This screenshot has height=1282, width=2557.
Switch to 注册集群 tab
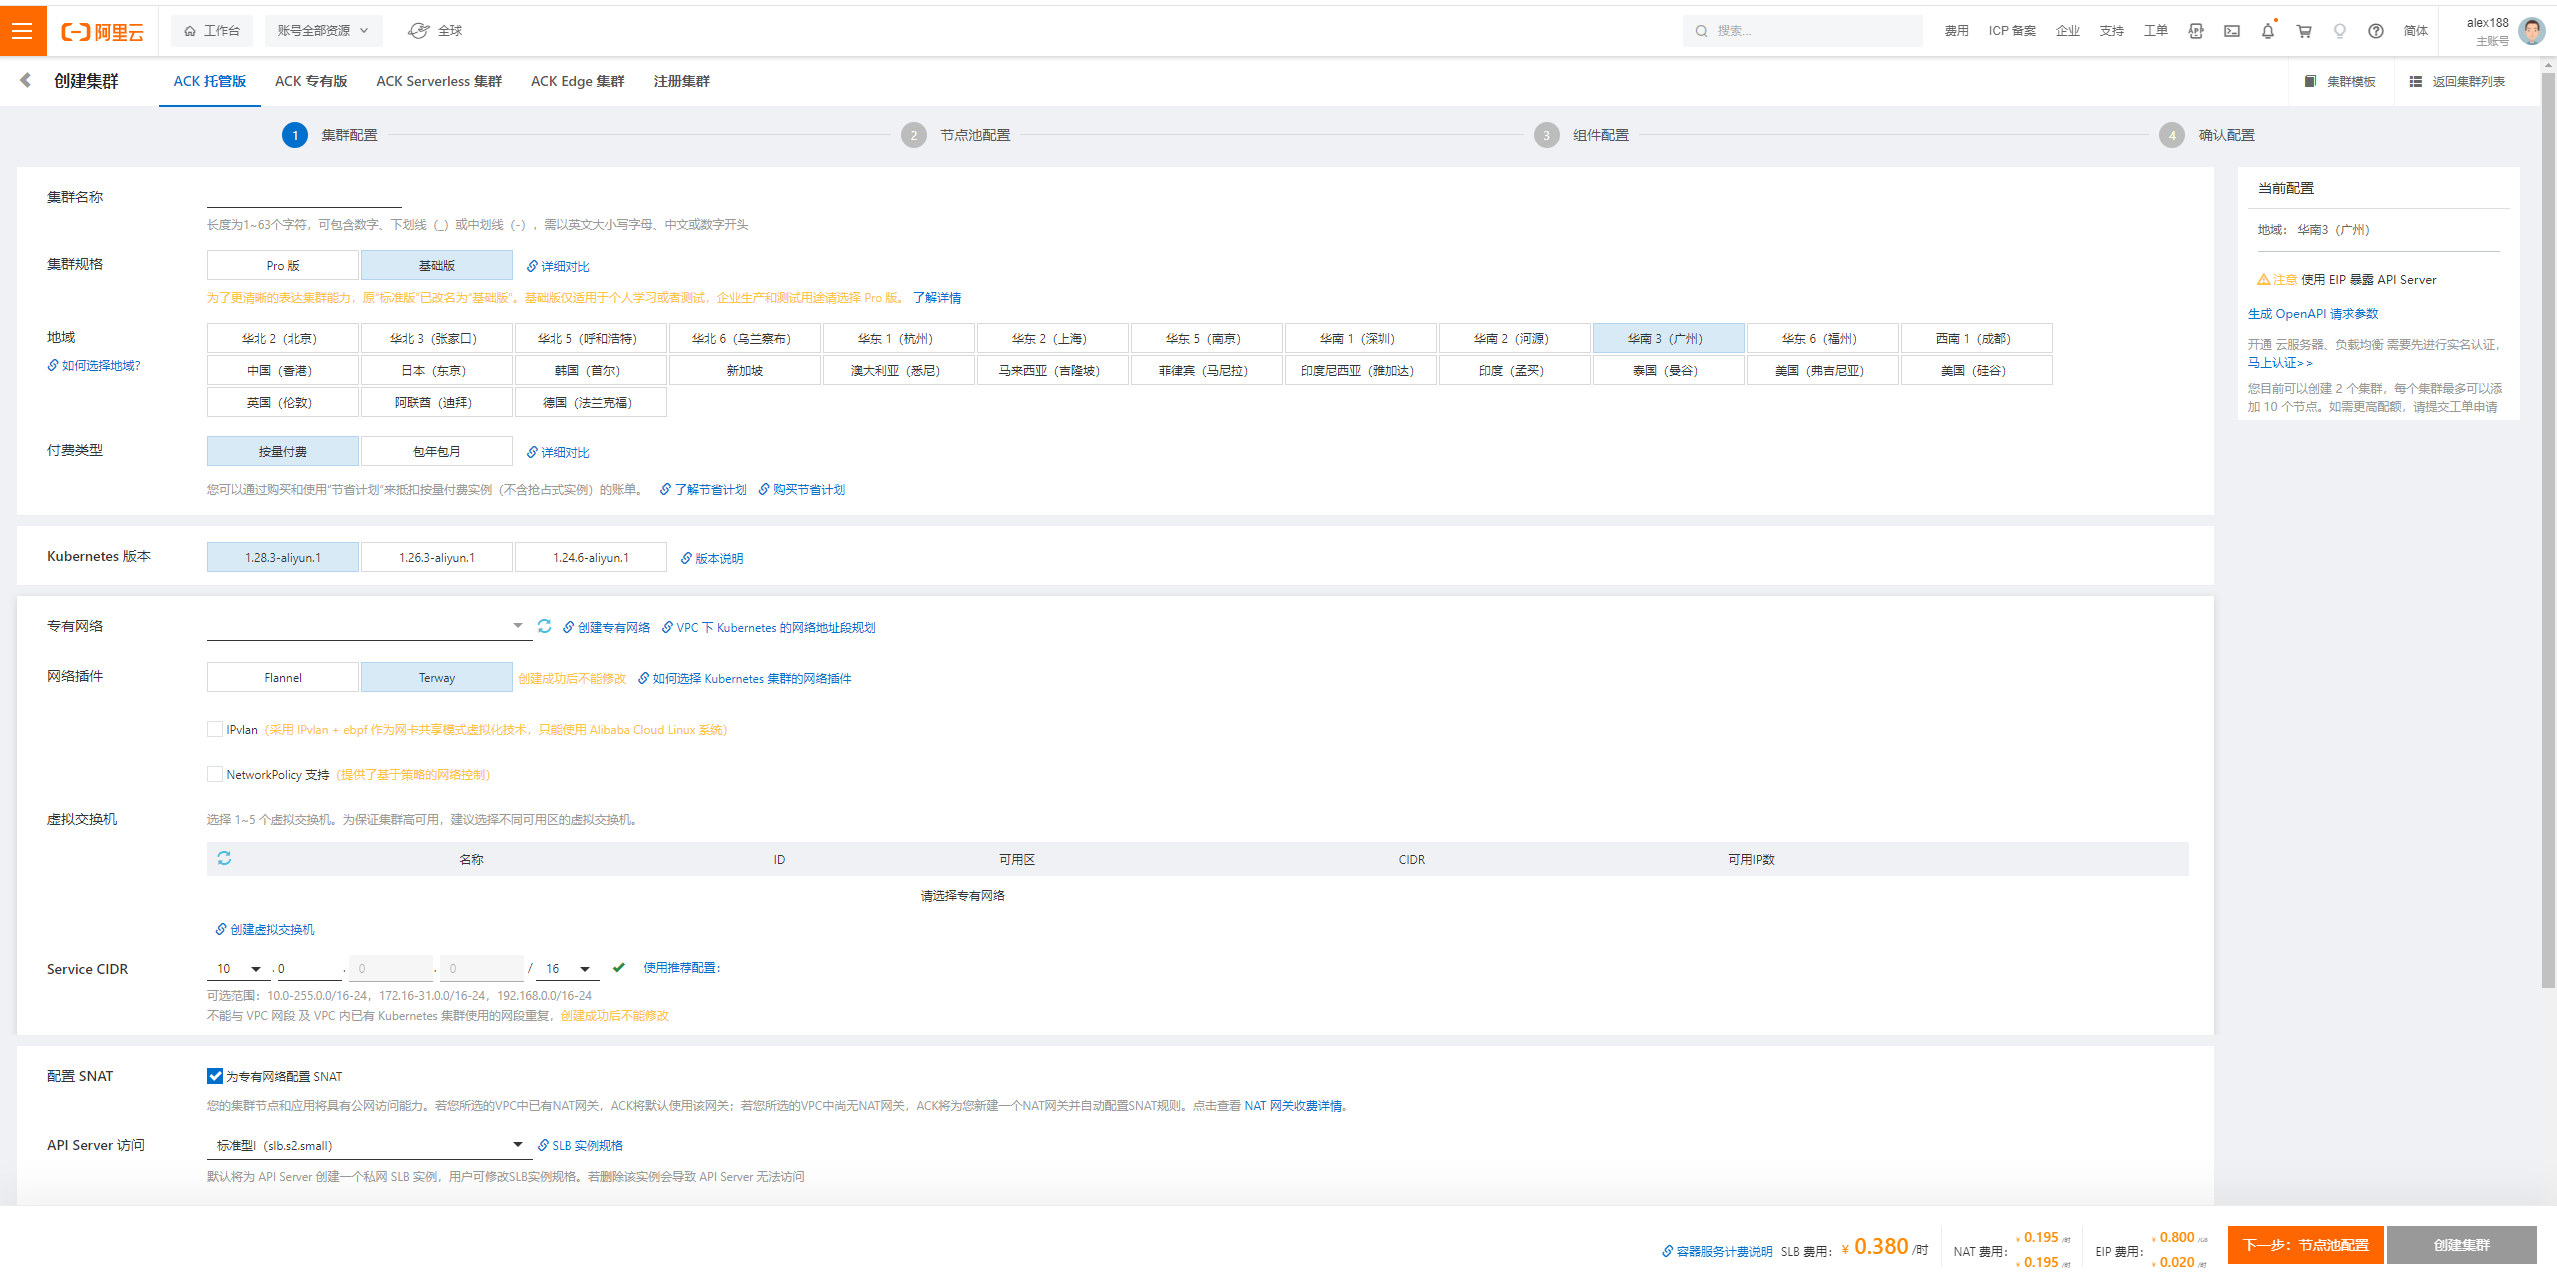[682, 81]
